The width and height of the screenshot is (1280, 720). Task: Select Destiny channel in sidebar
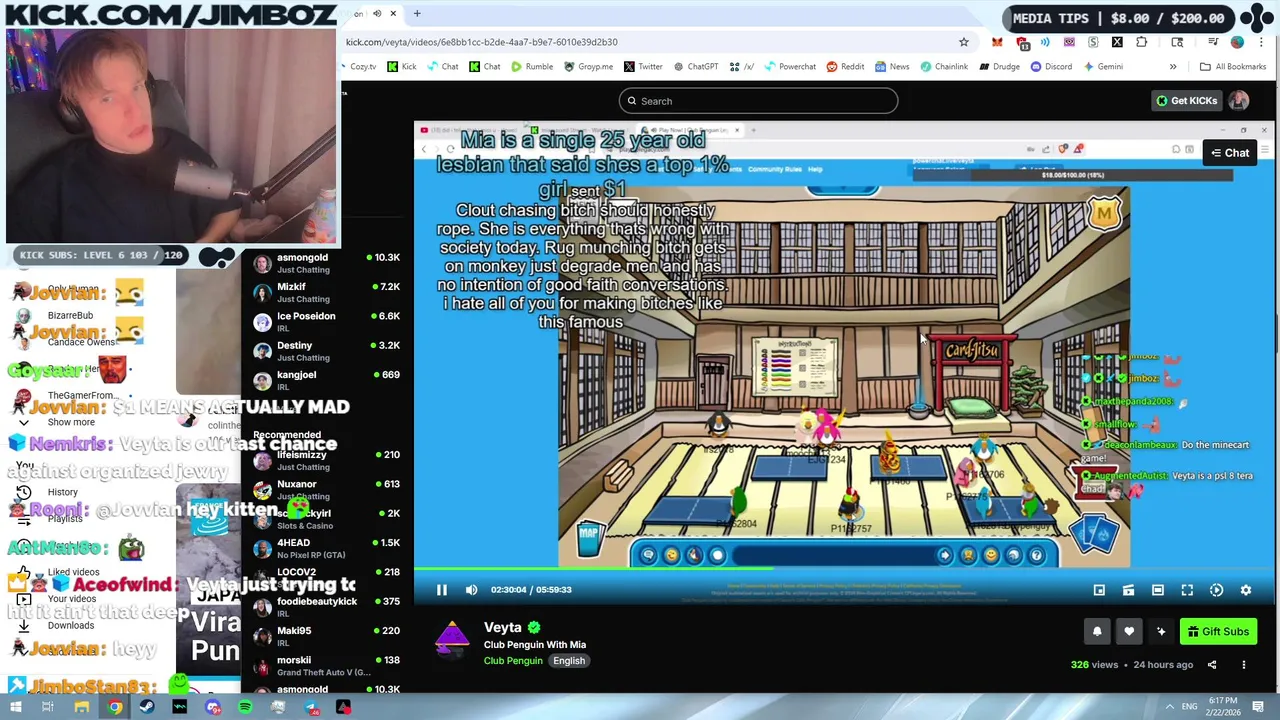click(x=326, y=351)
